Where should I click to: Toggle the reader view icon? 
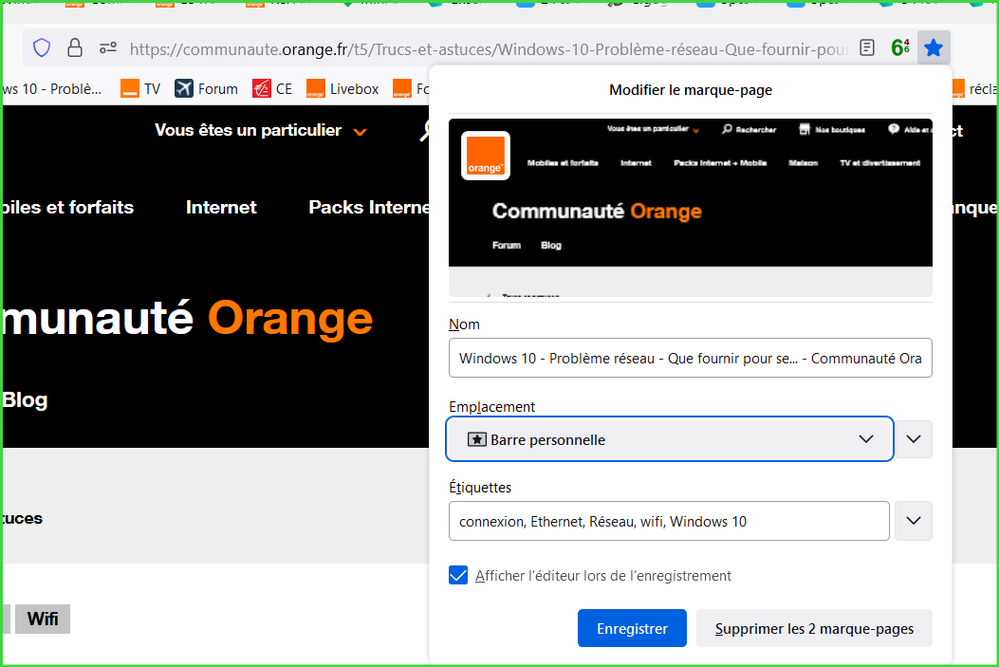868,48
